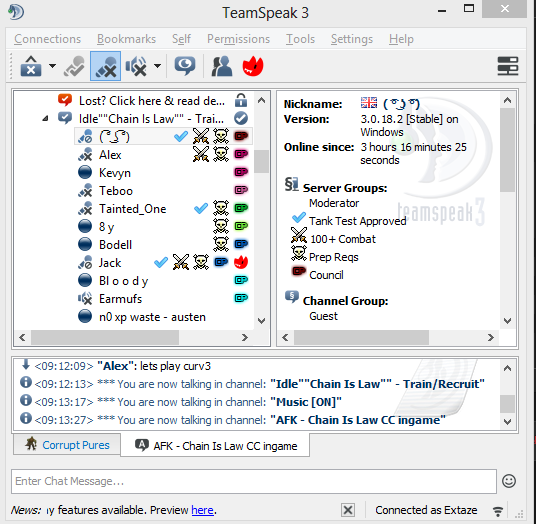Switch to the Corrupt Pures chat tab
This screenshot has width=536, height=524.
(x=67, y=444)
